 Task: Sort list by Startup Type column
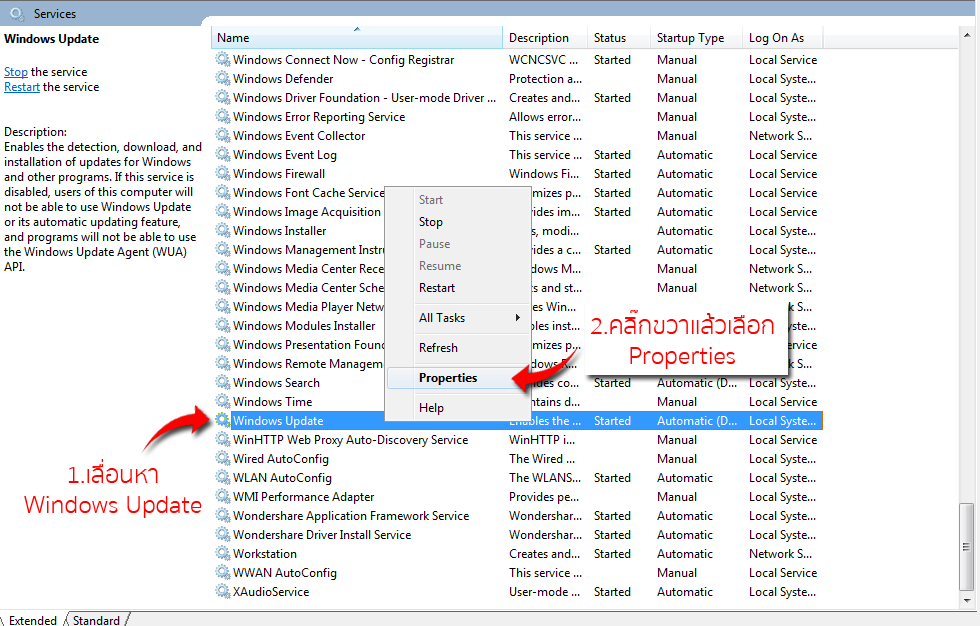(690, 38)
